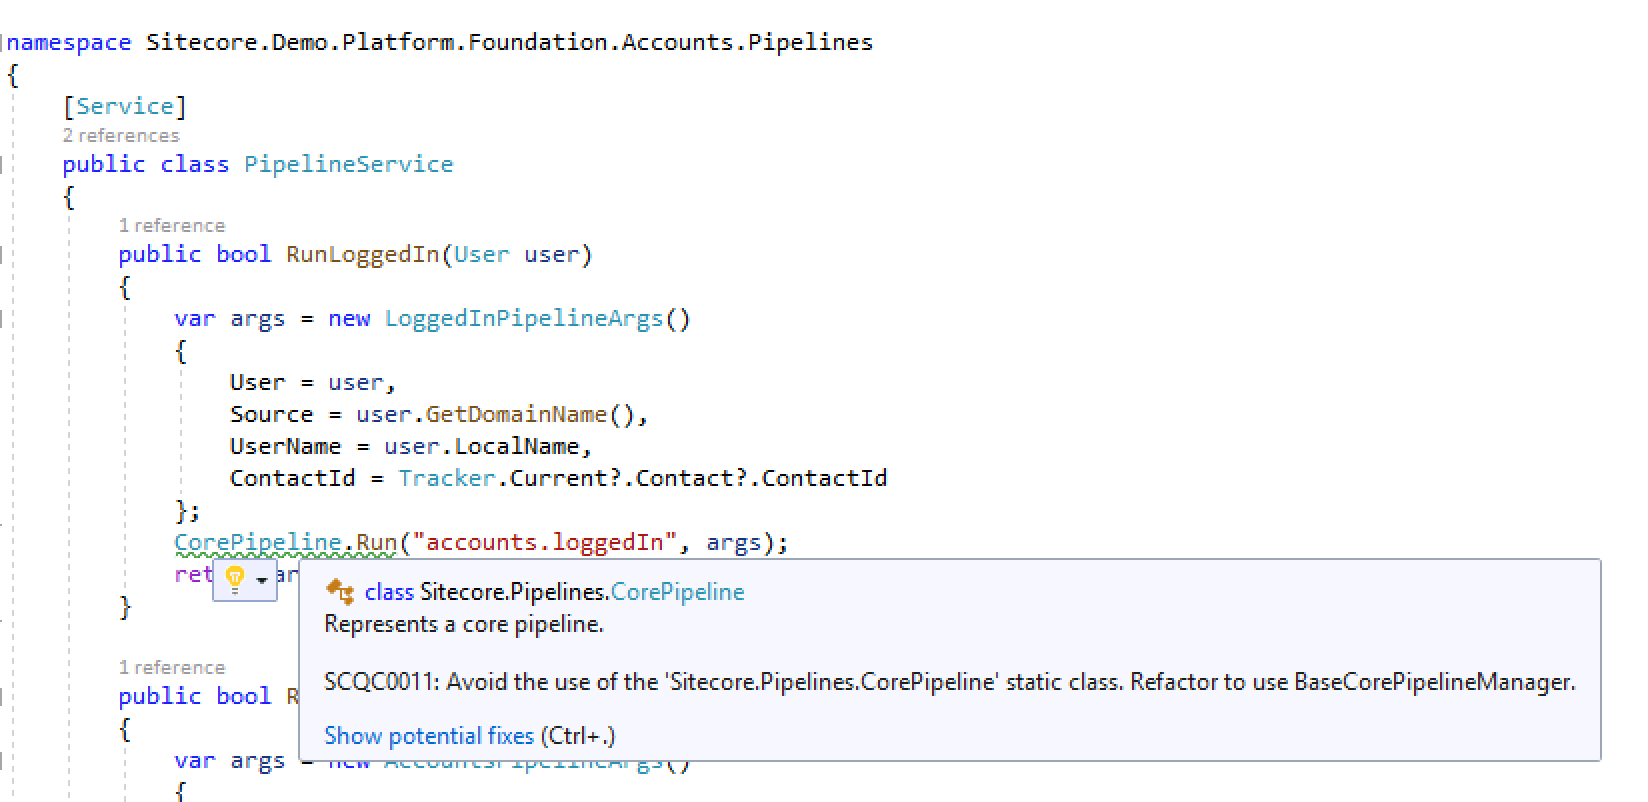Click the class glyph icon in the tooltip
This screenshot has height=802, width=1648.
pos(339,592)
